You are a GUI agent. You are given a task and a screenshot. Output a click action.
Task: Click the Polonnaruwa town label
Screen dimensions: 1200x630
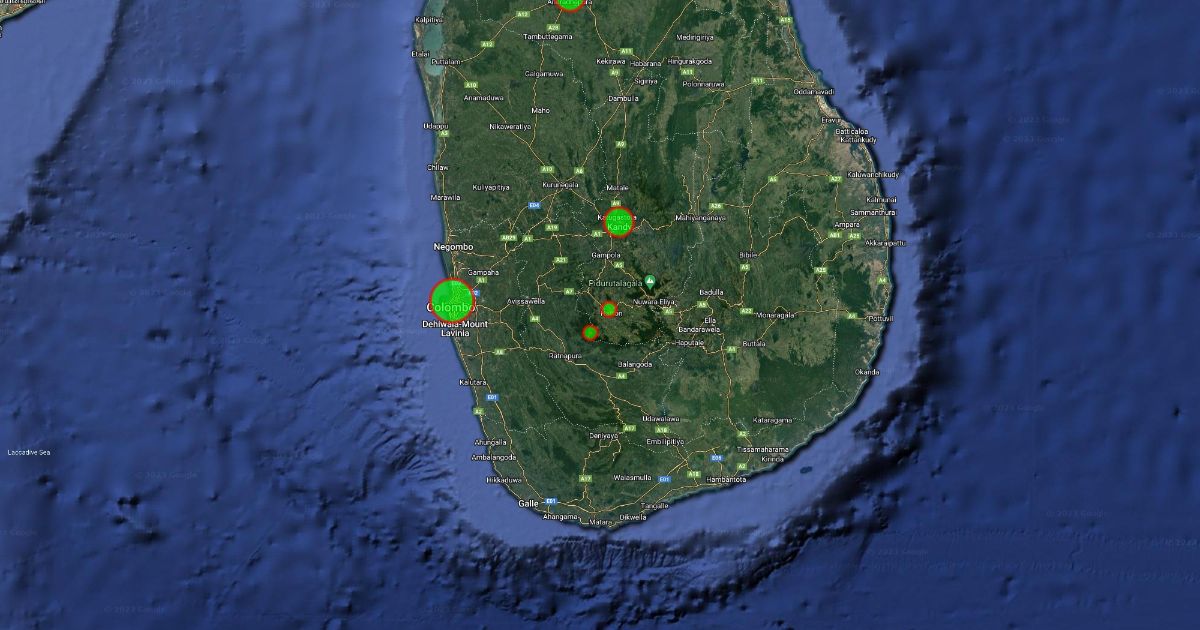point(705,85)
